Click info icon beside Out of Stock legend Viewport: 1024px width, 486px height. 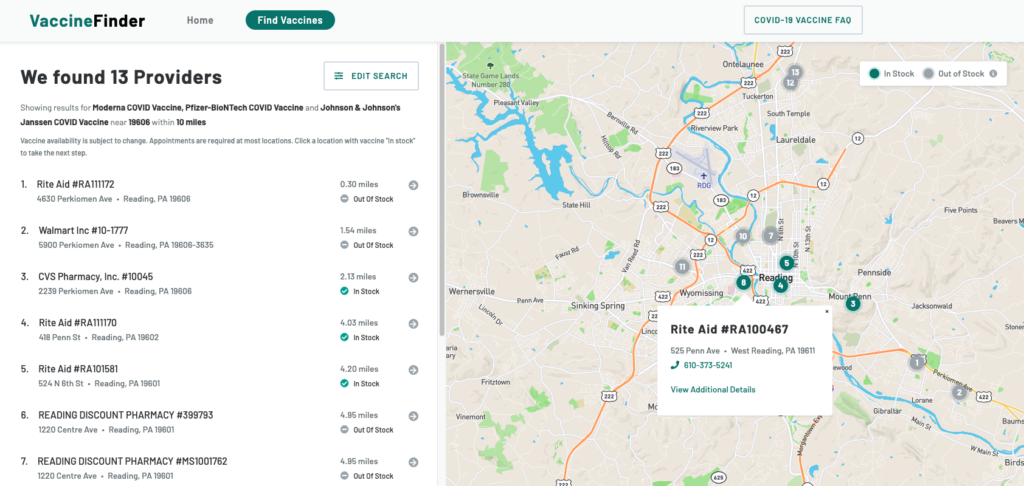(993, 74)
